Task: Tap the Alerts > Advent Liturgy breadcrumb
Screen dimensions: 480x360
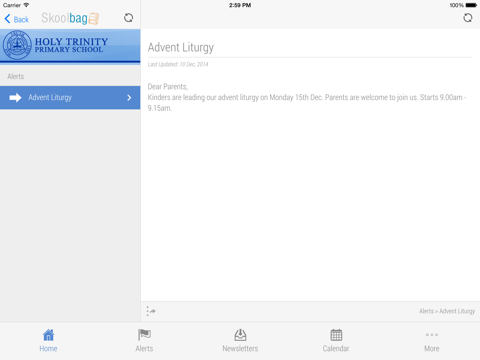Action: (x=447, y=311)
